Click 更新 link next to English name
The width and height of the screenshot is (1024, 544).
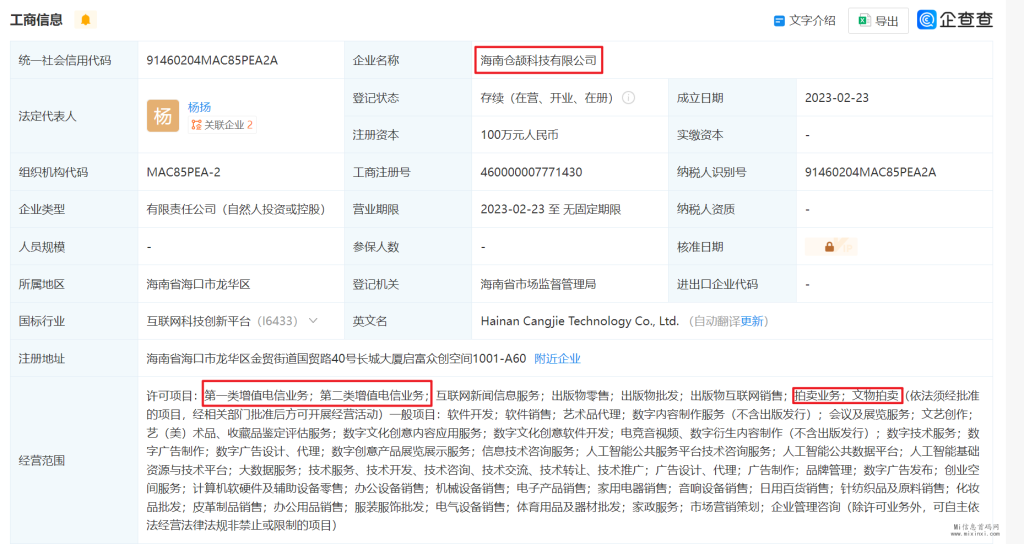point(752,321)
